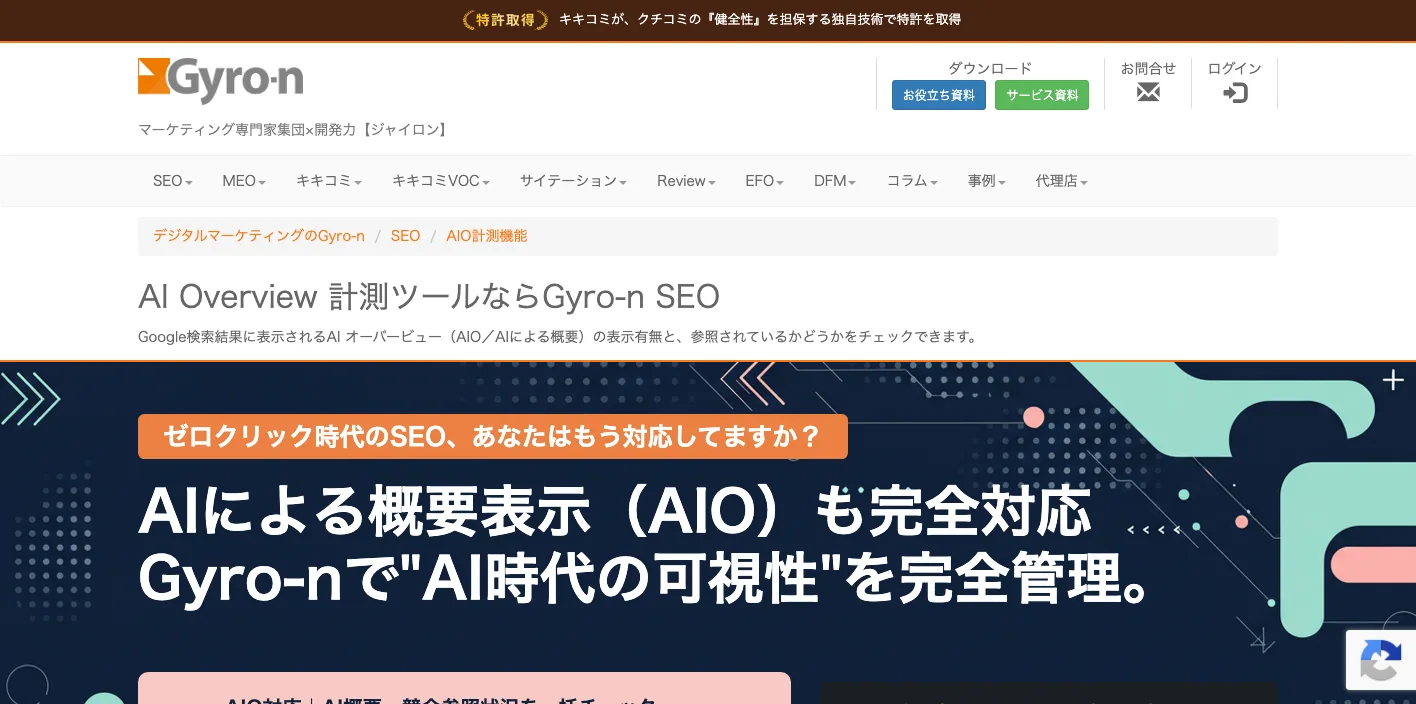The height and width of the screenshot is (704, 1416).
Task: Click the hero headline AIによる概要表示（AIO）も完全対応
Action: (615, 512)
